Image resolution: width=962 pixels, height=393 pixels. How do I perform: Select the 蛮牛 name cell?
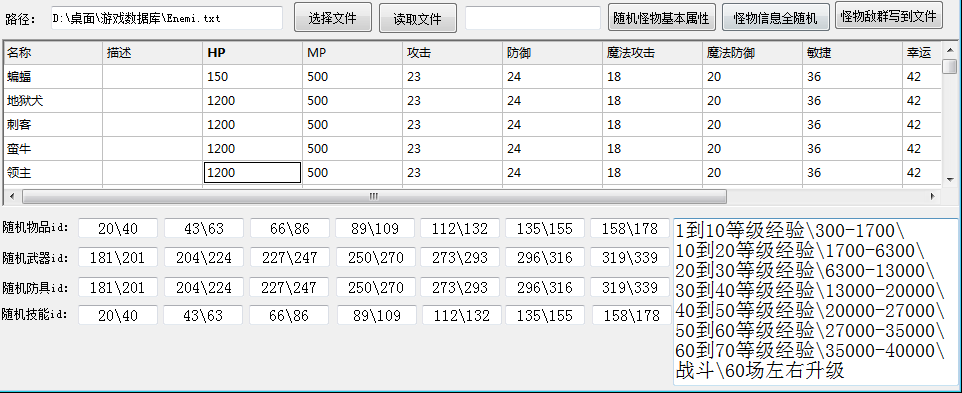(53, 148)
